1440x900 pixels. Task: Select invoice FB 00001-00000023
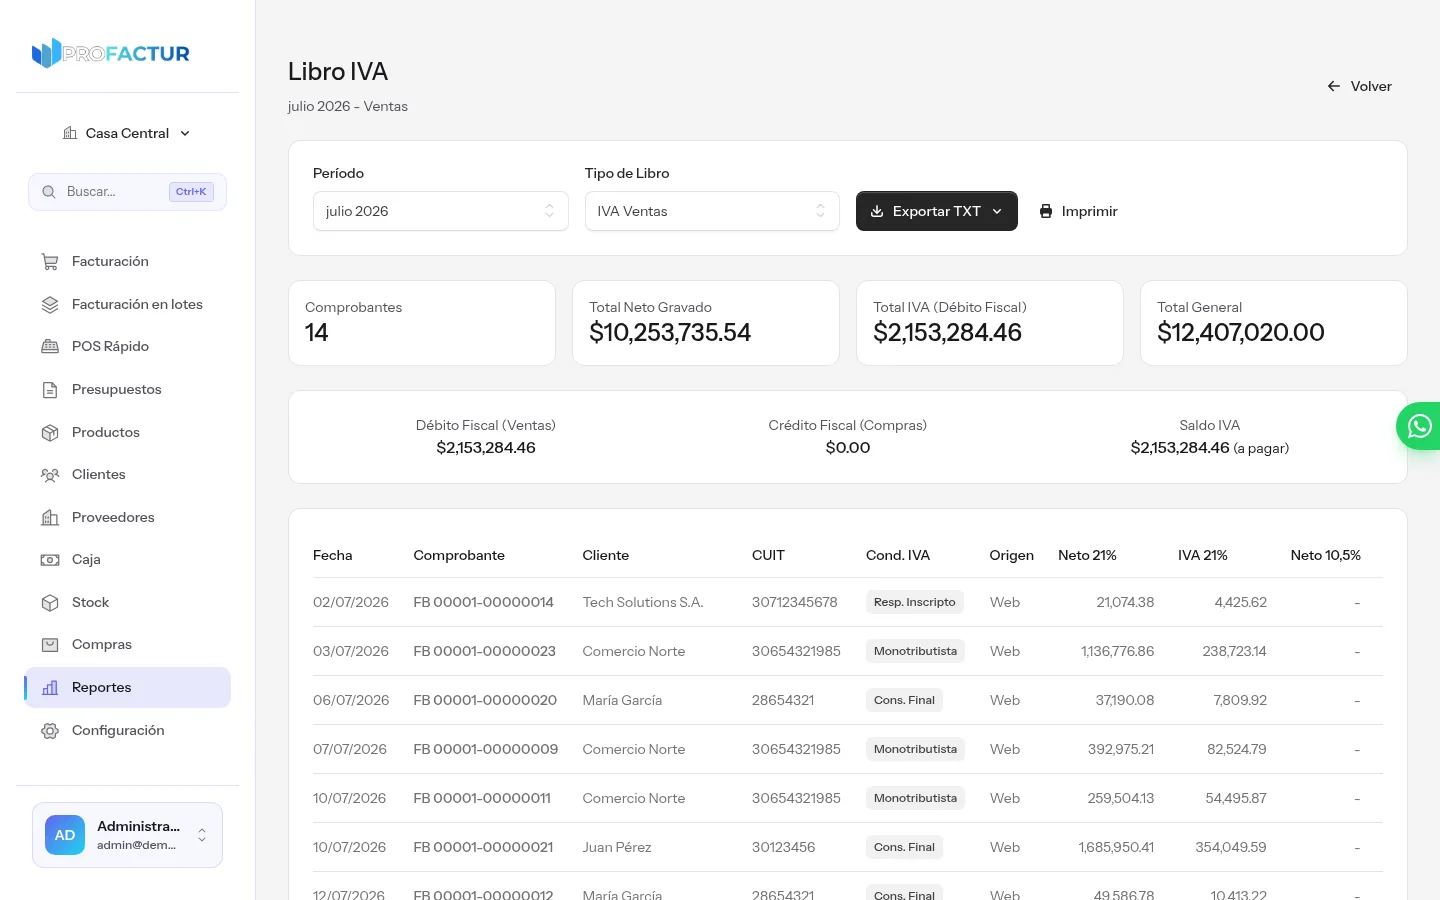tap(485, 651)
